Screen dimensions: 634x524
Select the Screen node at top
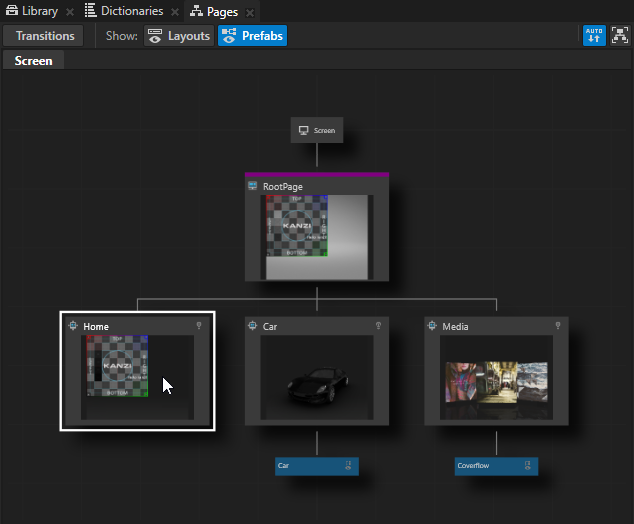317,130
